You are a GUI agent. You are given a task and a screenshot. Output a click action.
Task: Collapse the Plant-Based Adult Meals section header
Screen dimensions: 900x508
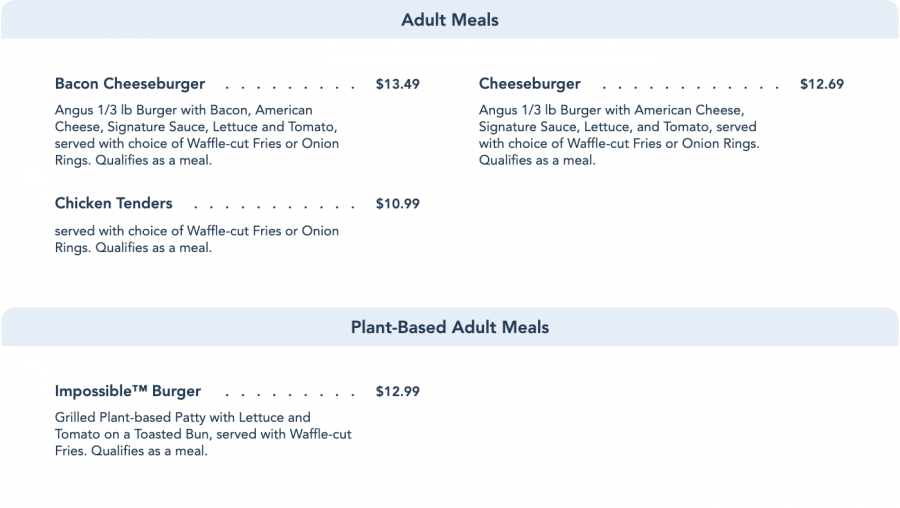click(x=450, y=327)
